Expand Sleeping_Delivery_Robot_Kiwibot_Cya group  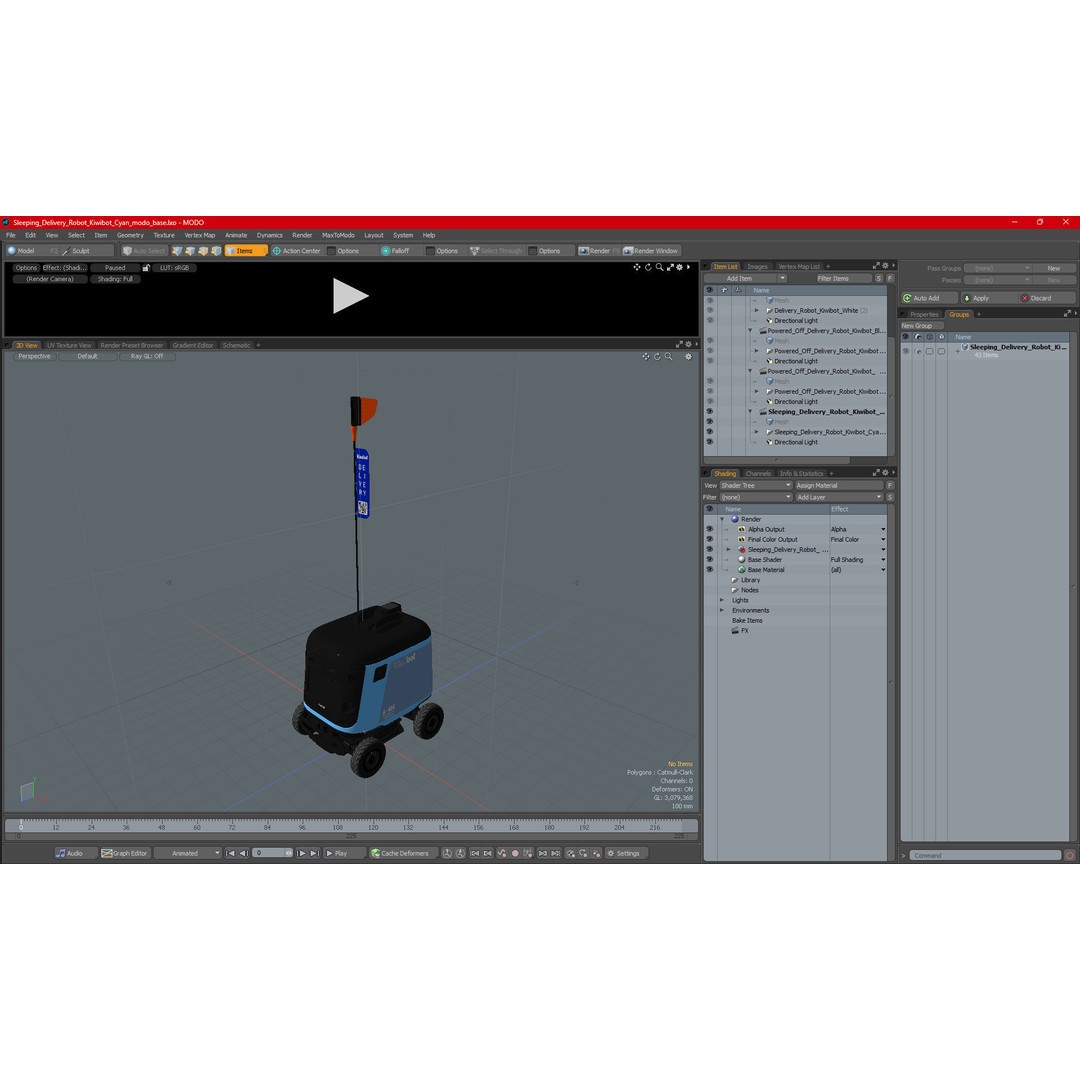coord(756,432)
